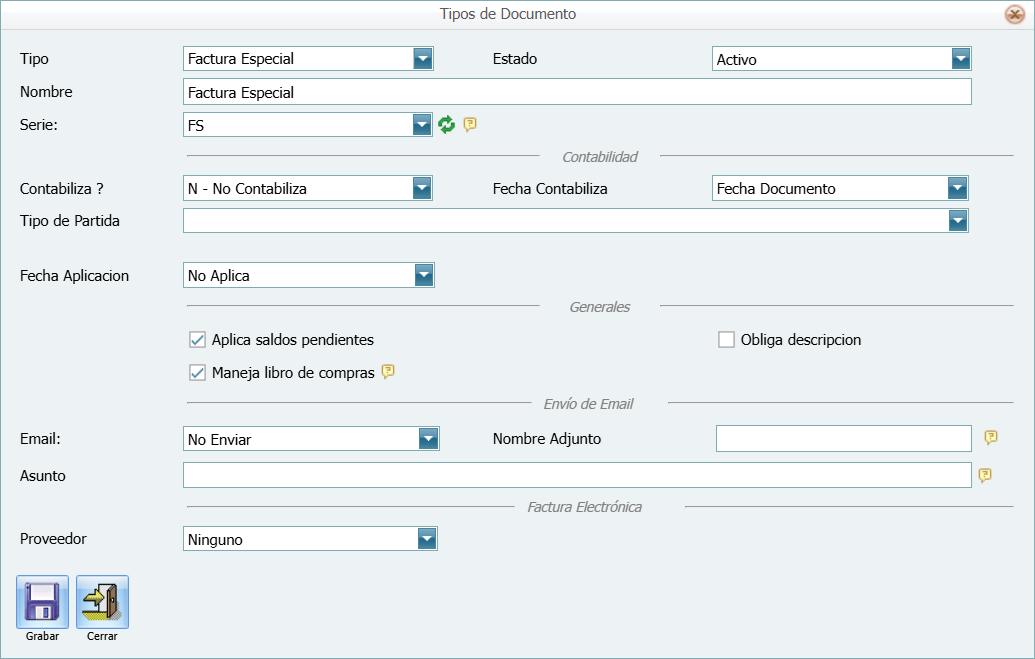The image size is (1035, 659).
Task: Toggle Maneja libro de compras checkbox
Action: point(197,373)
